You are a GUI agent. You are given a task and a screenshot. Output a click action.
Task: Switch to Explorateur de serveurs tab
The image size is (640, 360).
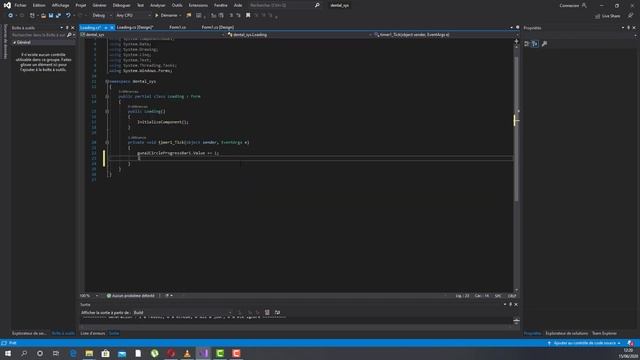click(29, 333)
